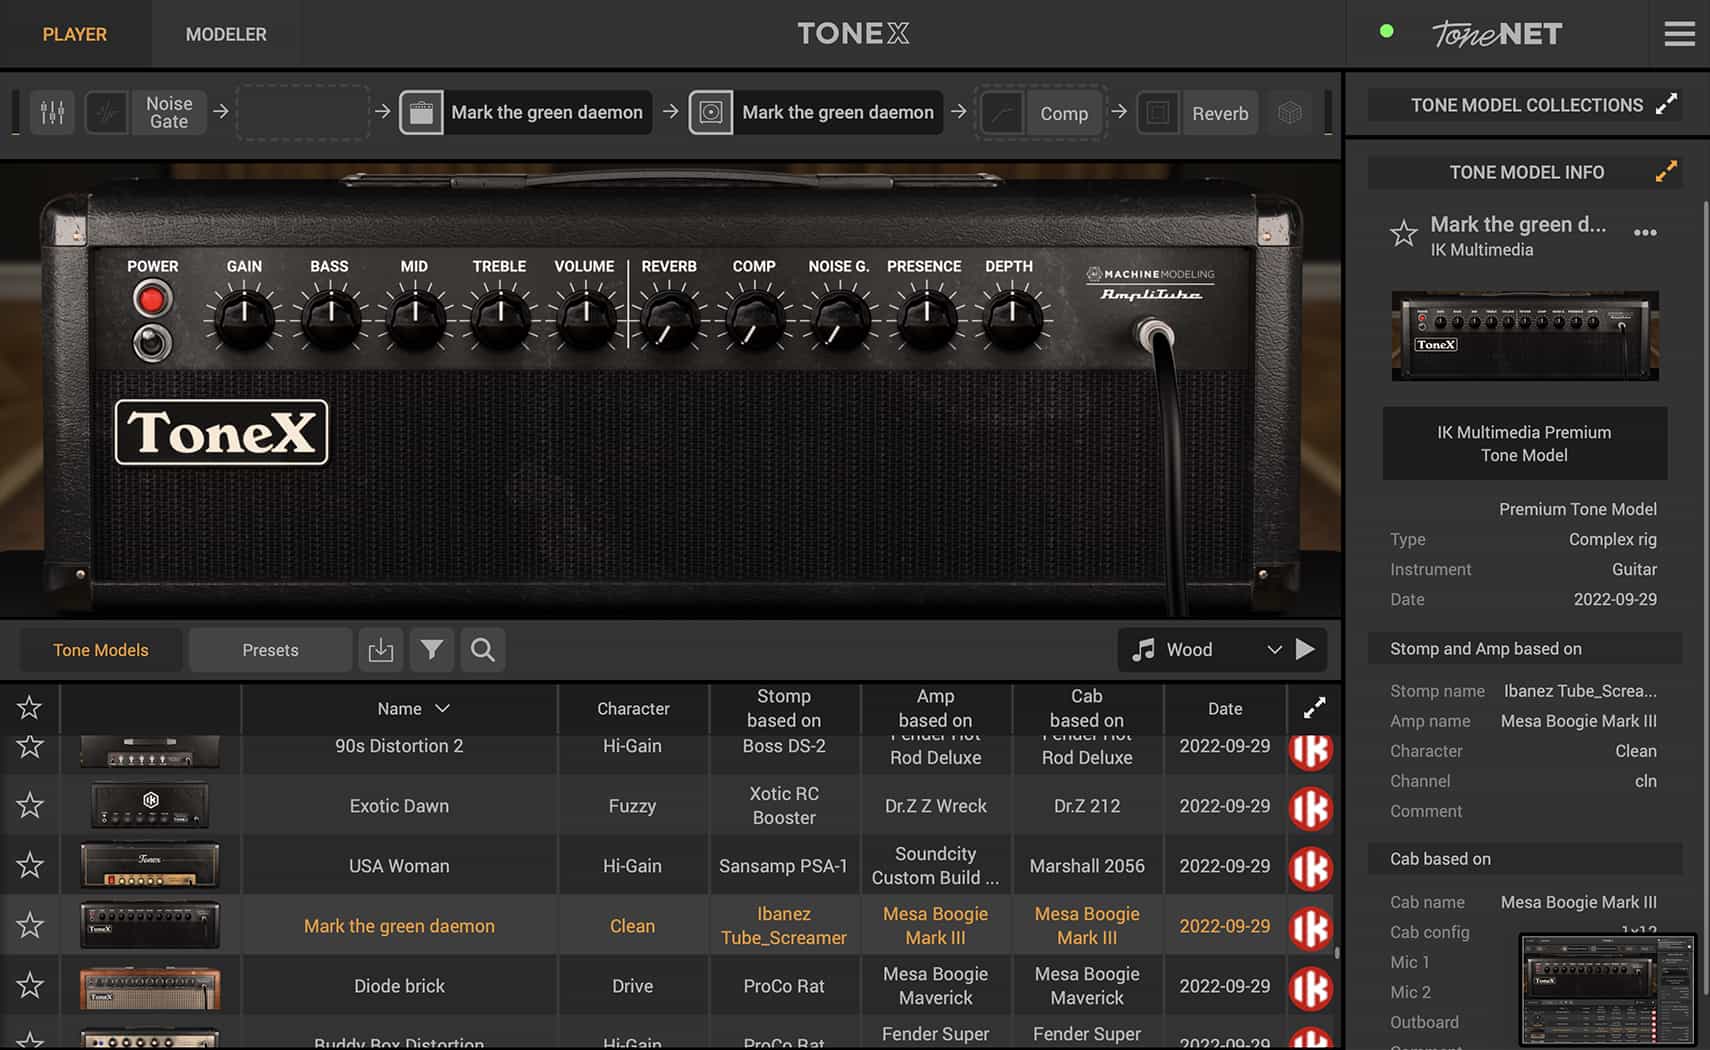Viewport: 1710px width, 1050px height.
Task: Select the cab block named Mark the green daemon
Action: 836,112
